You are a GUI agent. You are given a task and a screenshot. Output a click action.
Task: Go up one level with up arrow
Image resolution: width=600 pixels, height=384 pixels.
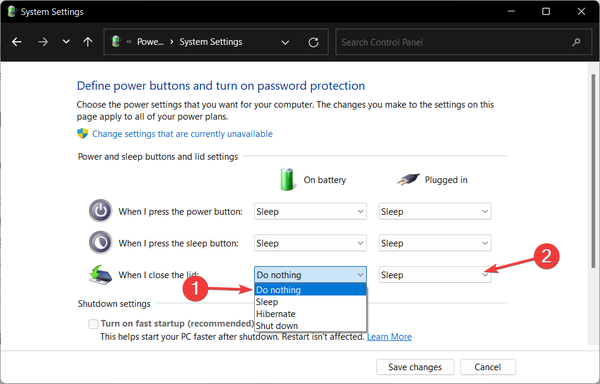pyautogui.click(x=88, y=42)
